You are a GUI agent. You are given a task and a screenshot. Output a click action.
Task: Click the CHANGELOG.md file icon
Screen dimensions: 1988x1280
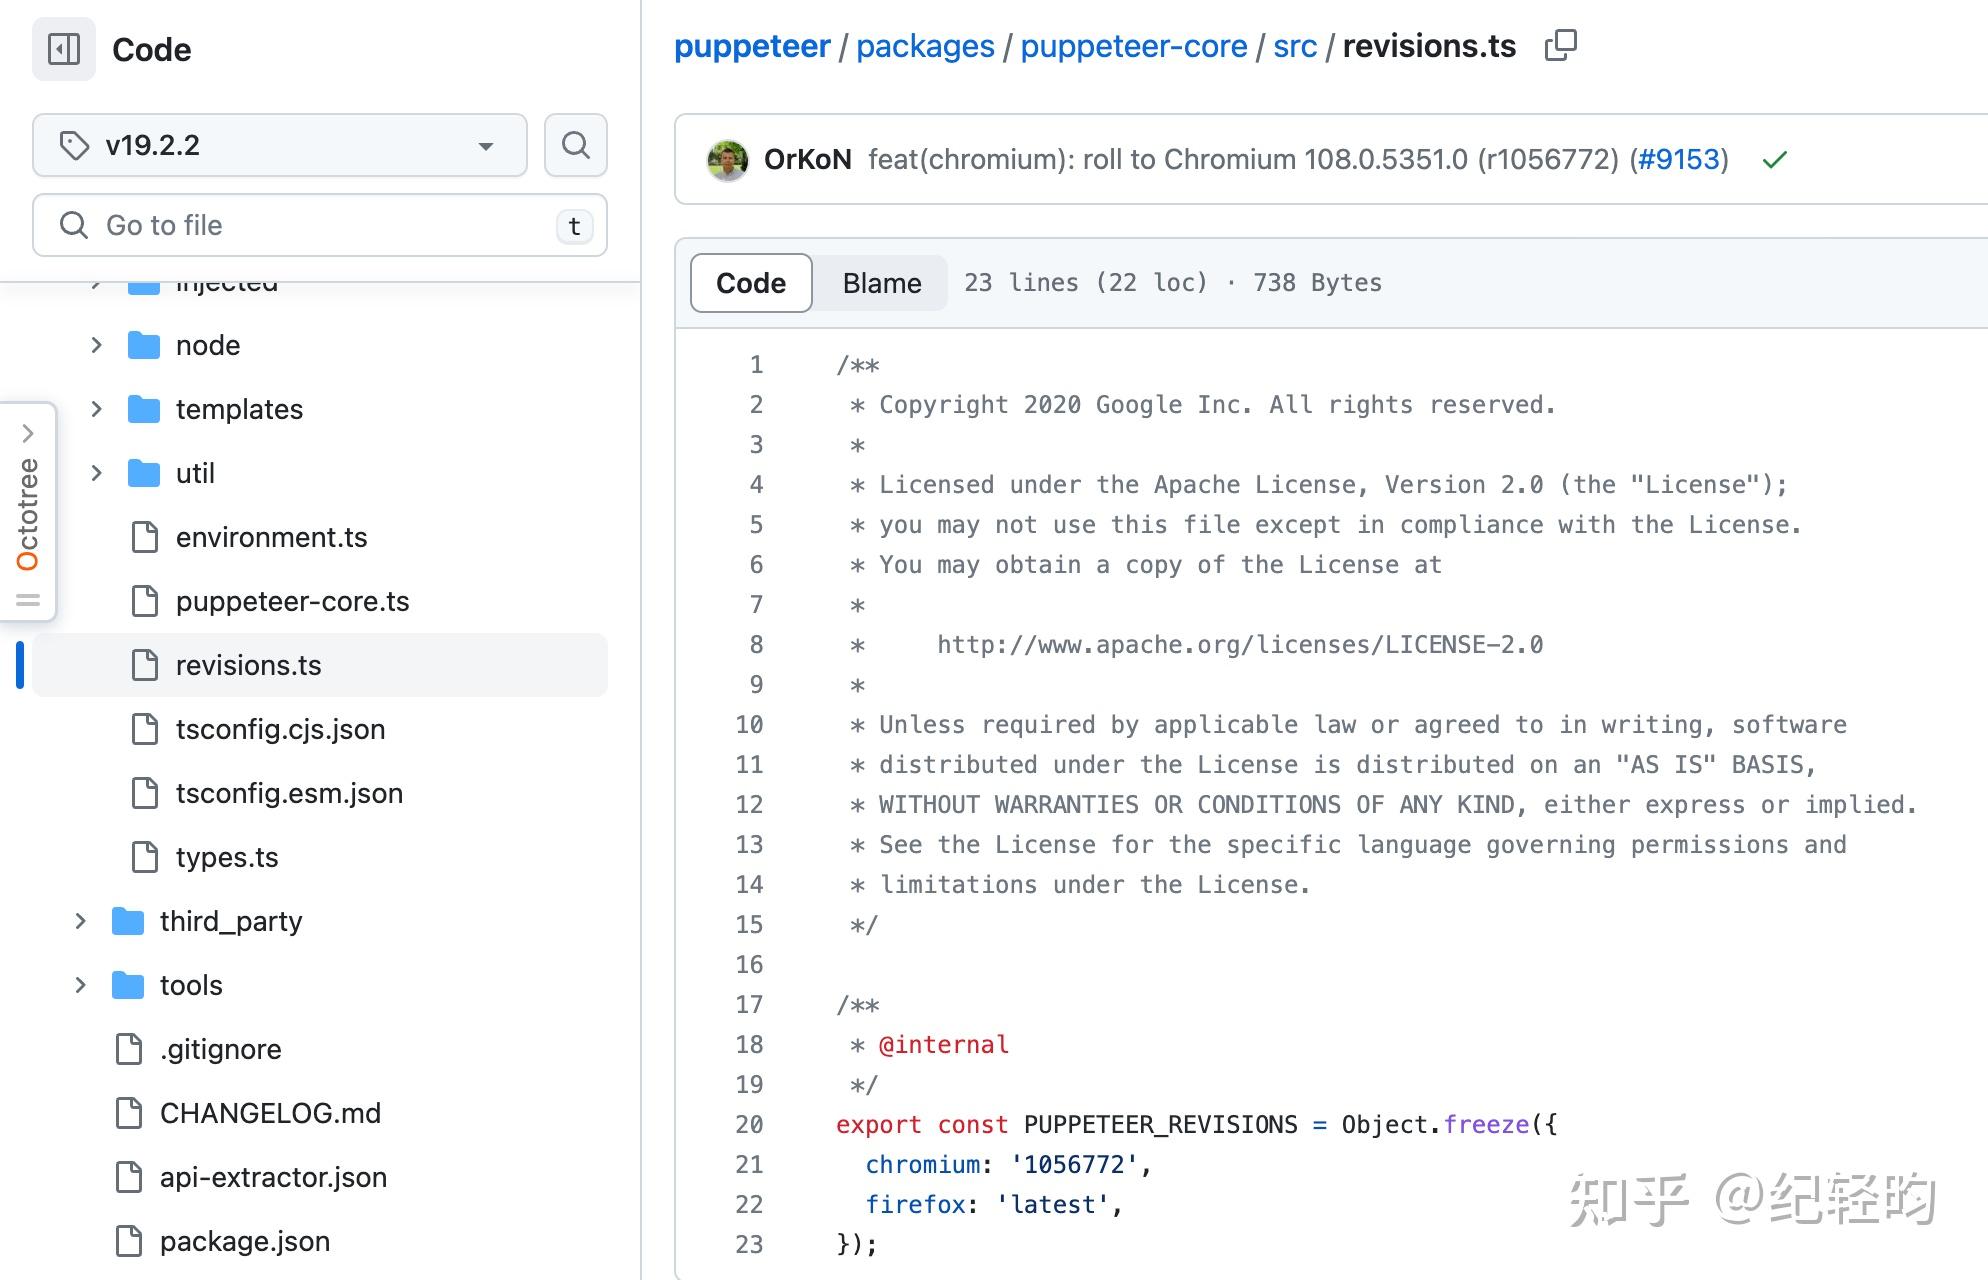pos(129,1113)
